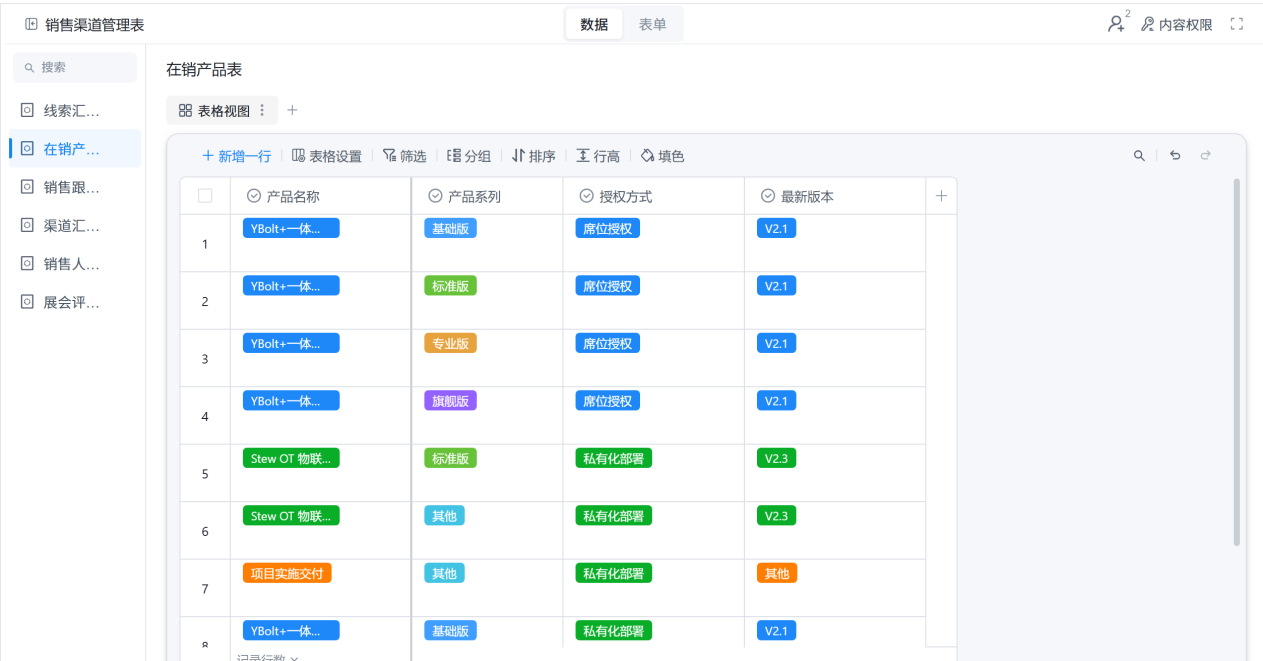Toggle the fullscreen icon
The image size is (1263, 661).
1237,24
